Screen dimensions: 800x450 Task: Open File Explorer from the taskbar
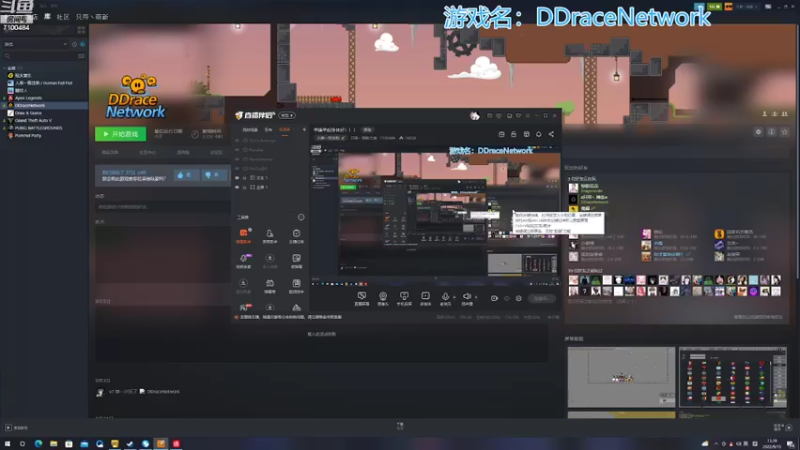click(x=54, y=444)
